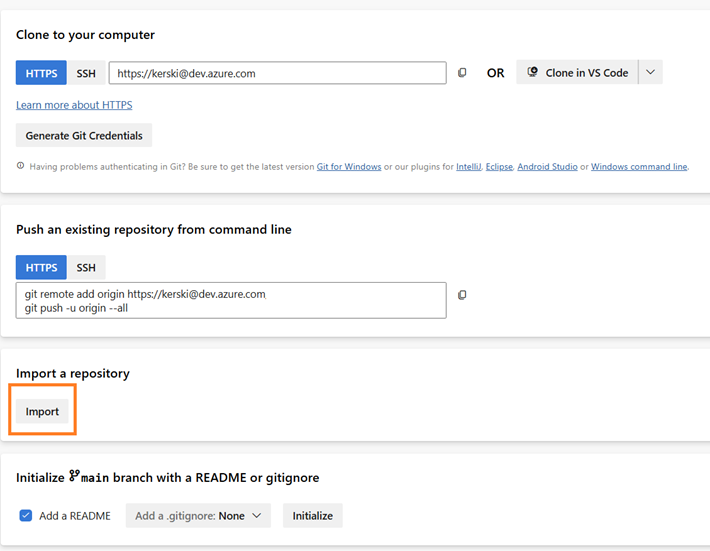Screen dimensions: 710x551
Task: Open the Android Studio plugin link
Action: (547, 167)
